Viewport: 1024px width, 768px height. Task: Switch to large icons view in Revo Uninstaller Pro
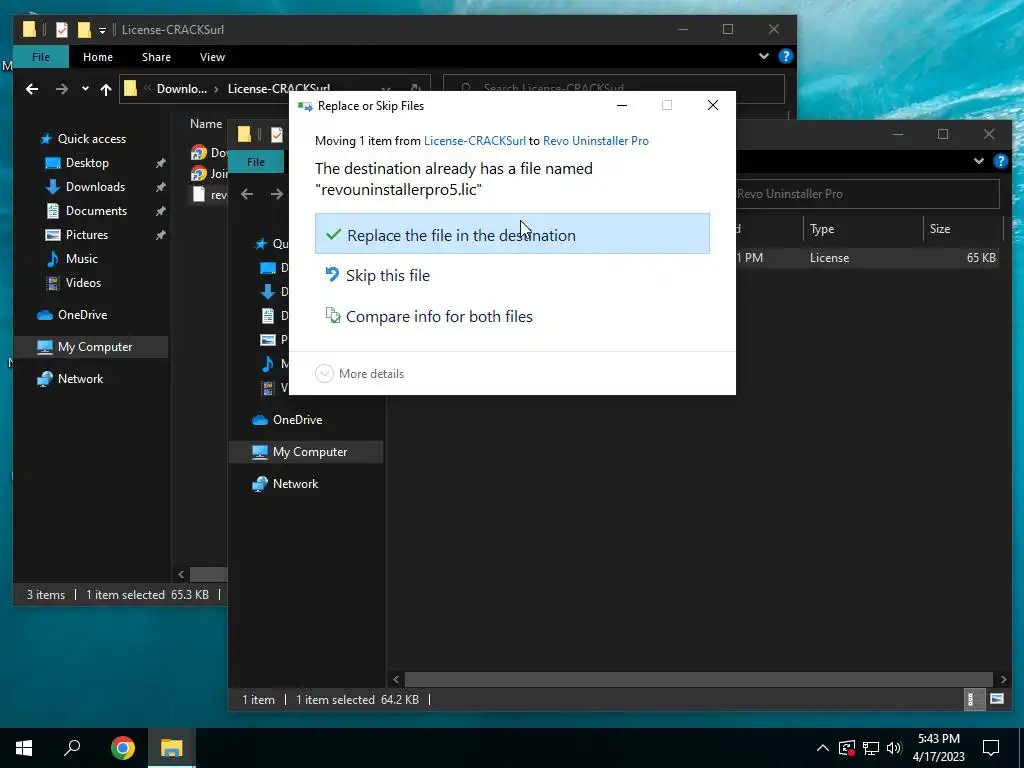point(997,699)
